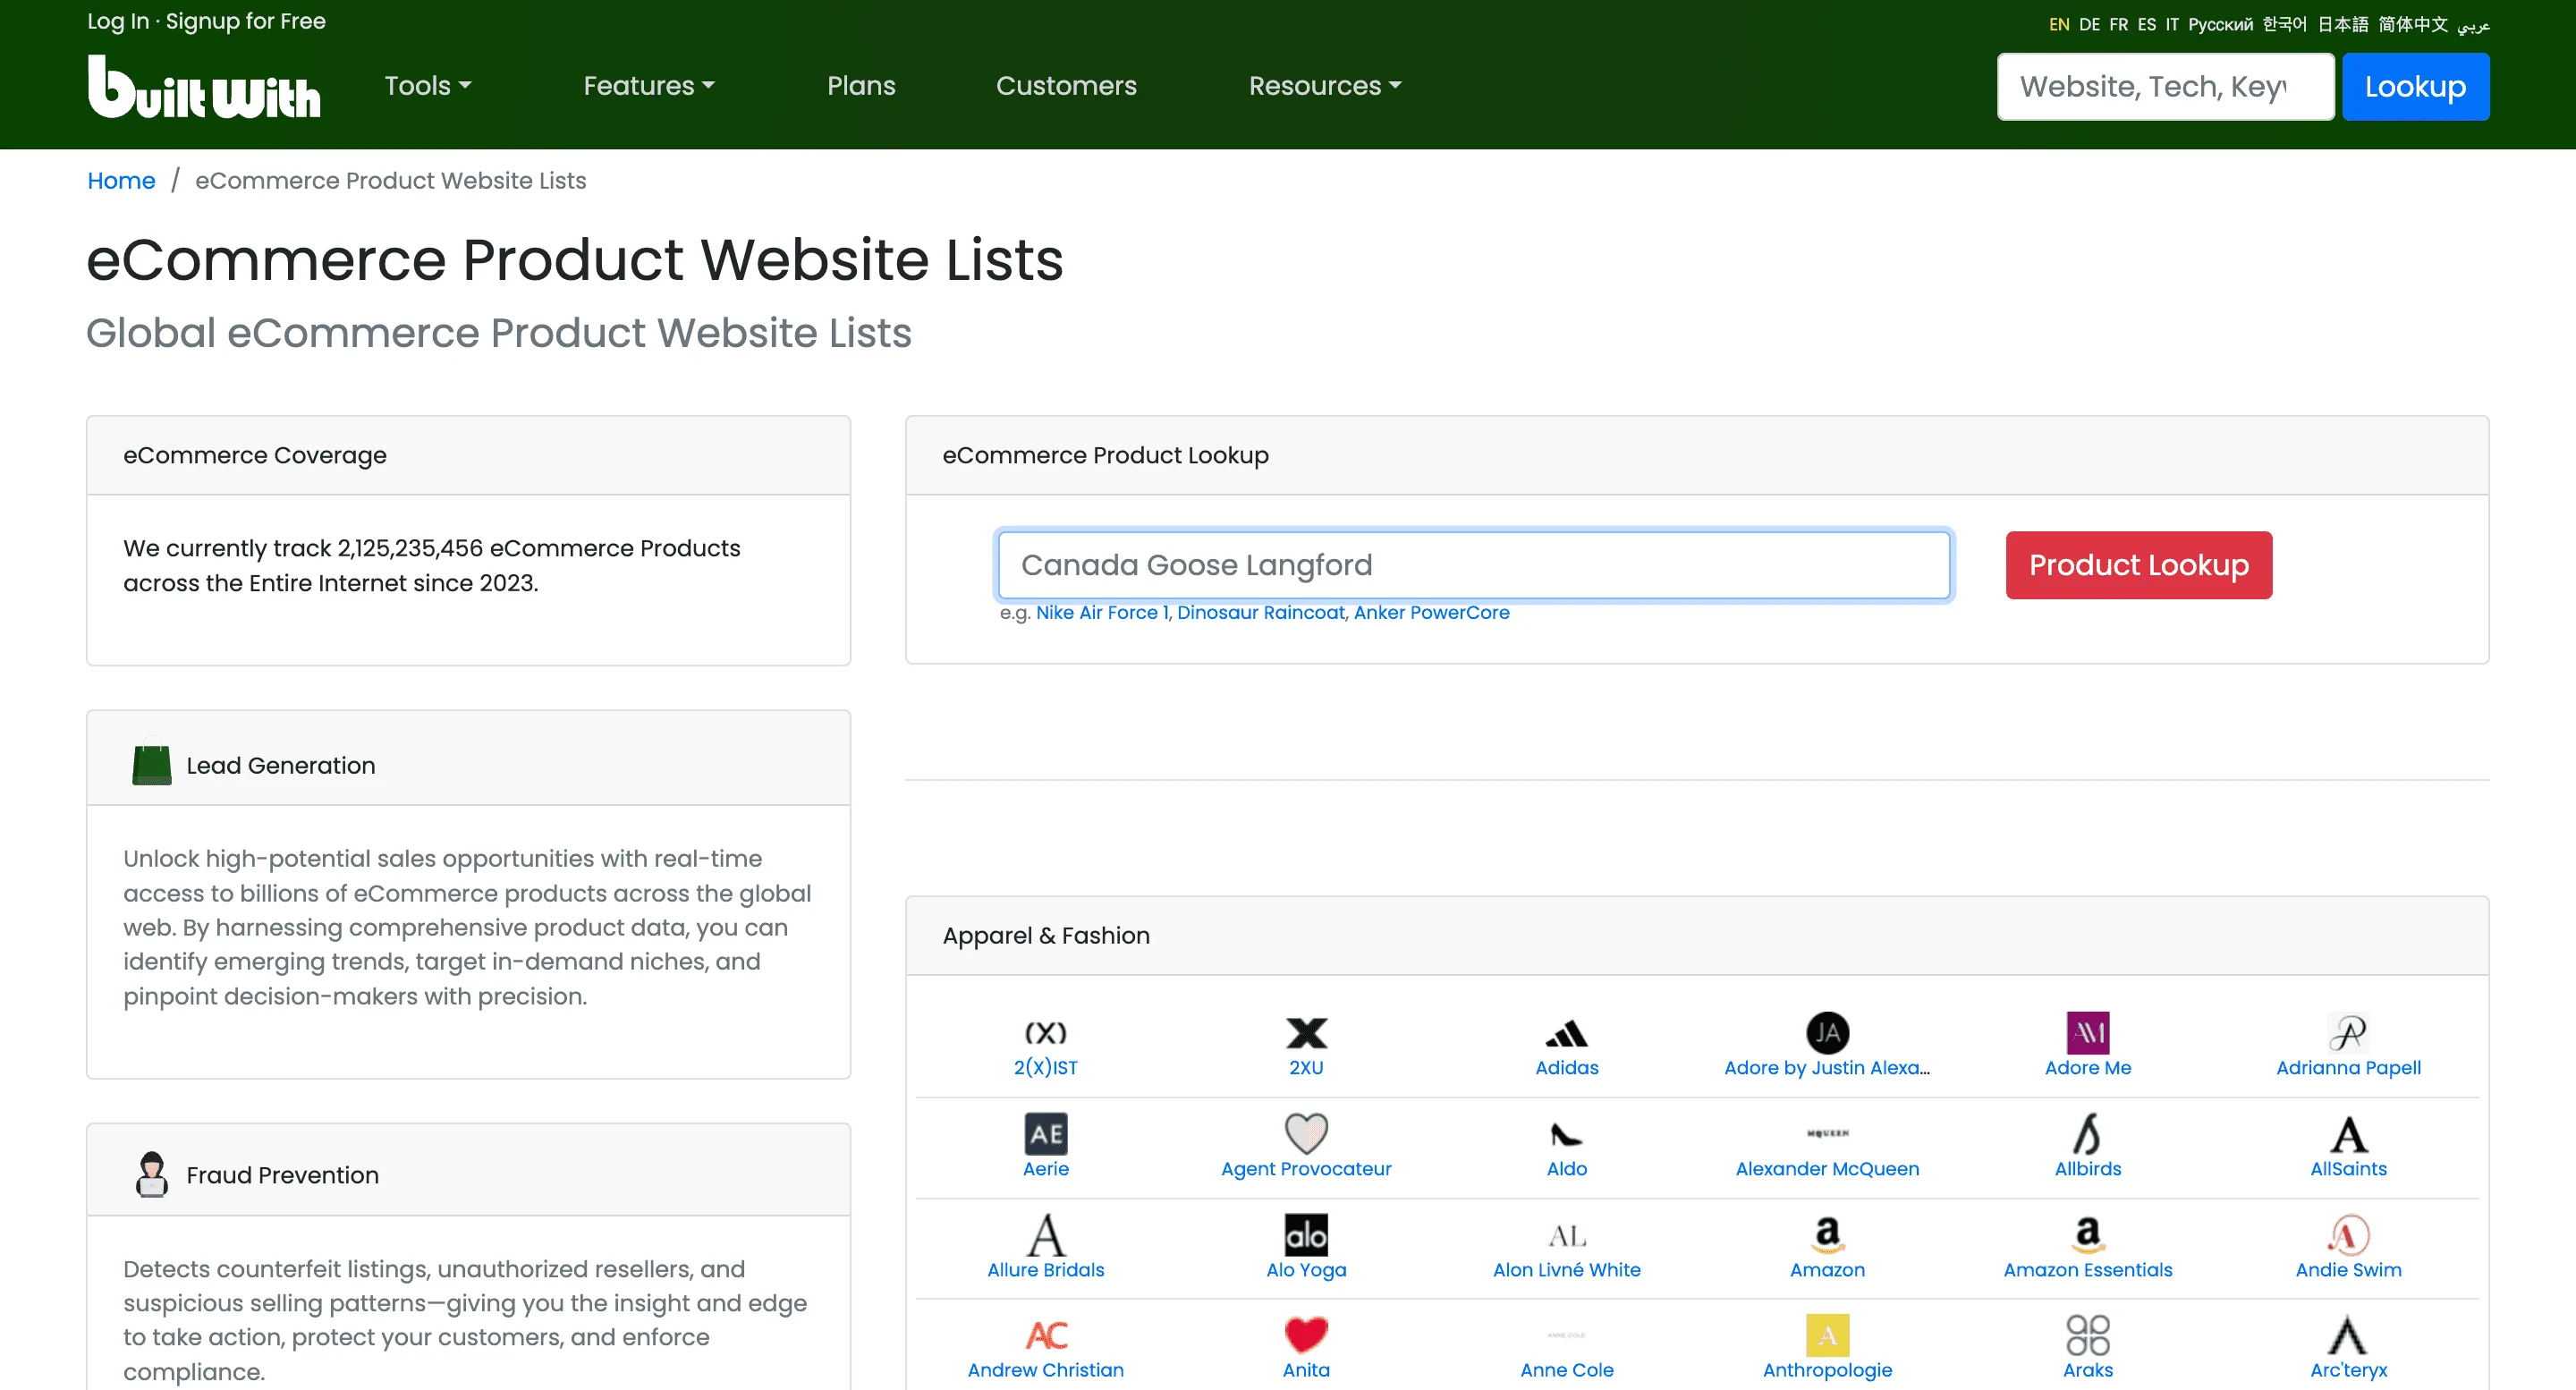
Task: Click the Lead Generation shopping bag icon
Action: click(151, 763)
